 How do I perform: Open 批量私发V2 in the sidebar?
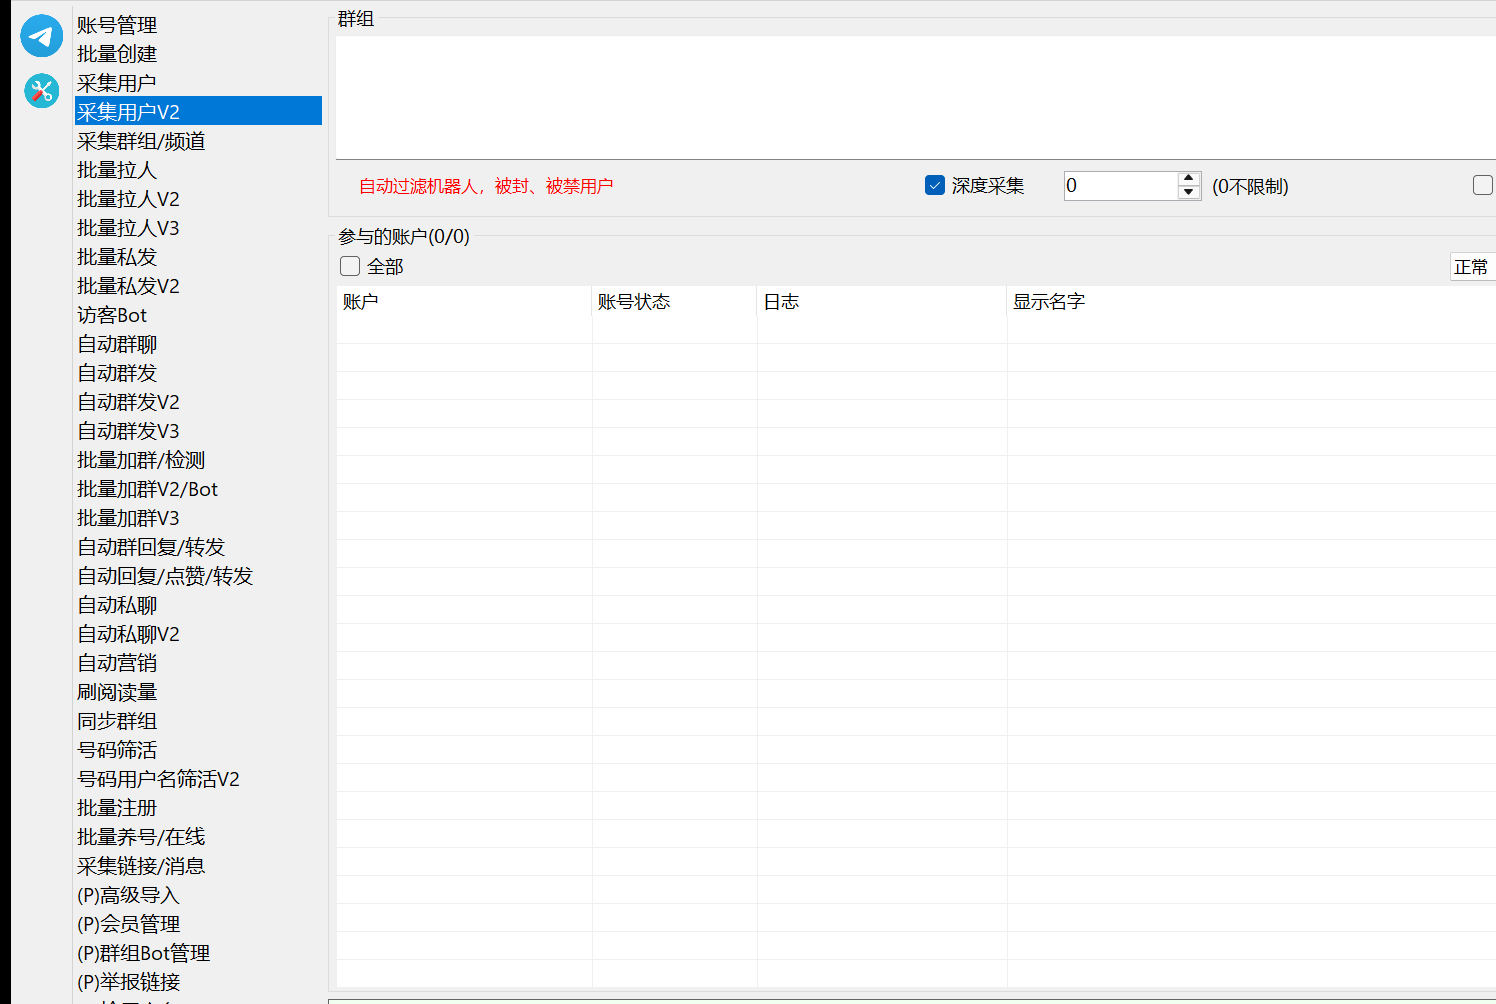tap(198, 286)
